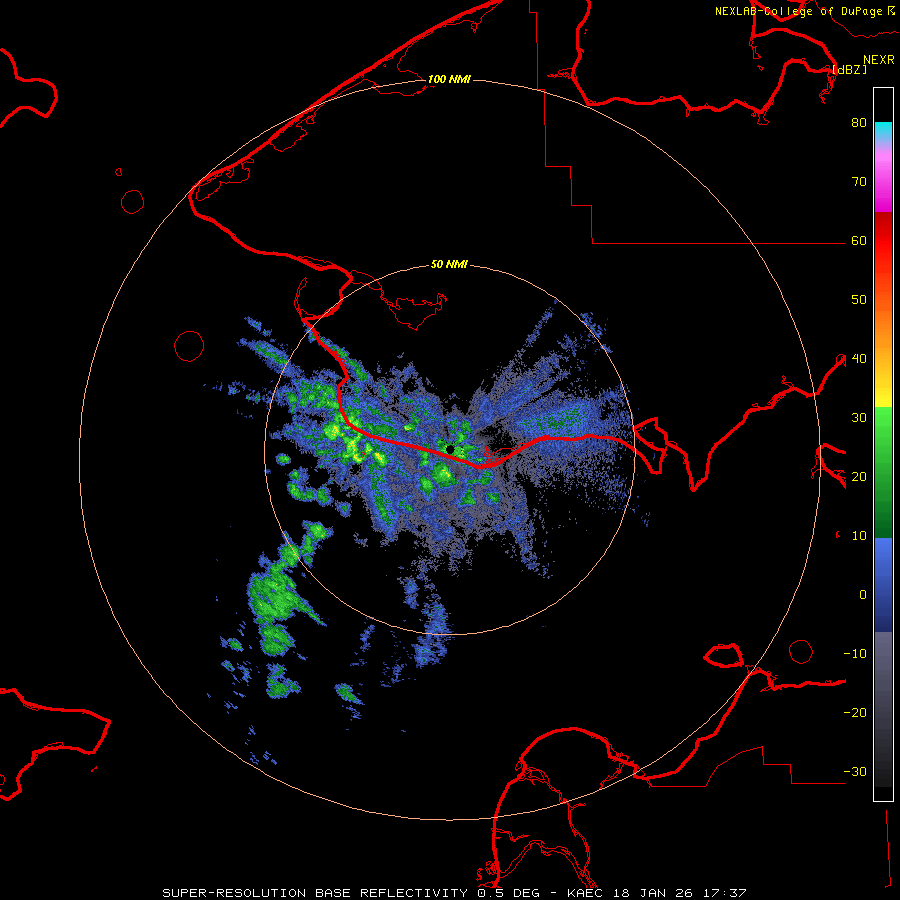Select the 0 value on the dBZ scale

863,595
